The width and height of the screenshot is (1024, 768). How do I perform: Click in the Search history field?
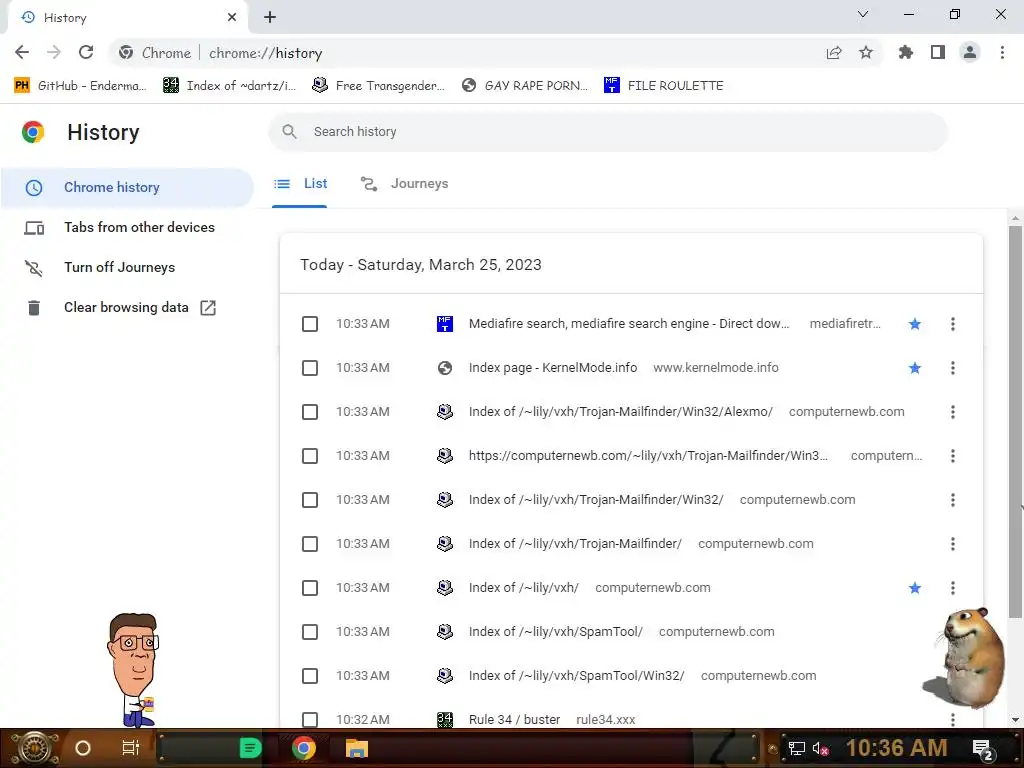(x=607, y=131)
